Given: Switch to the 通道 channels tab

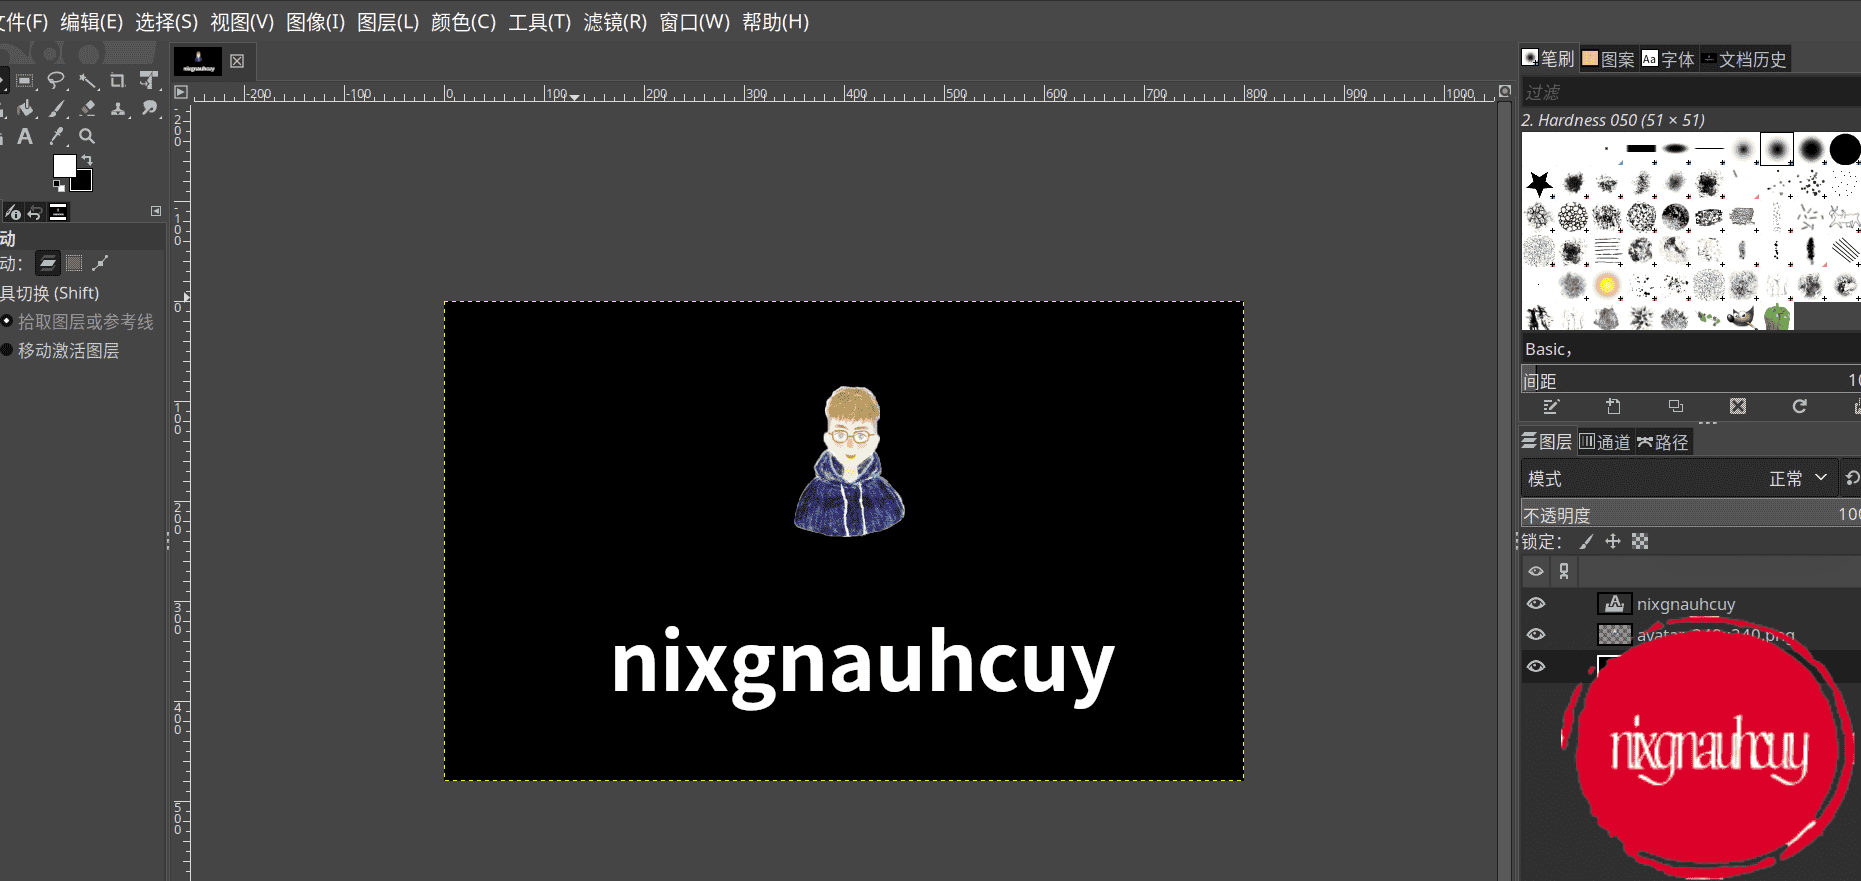Looking at the screenshot, I should click(x=1605, y=442).
